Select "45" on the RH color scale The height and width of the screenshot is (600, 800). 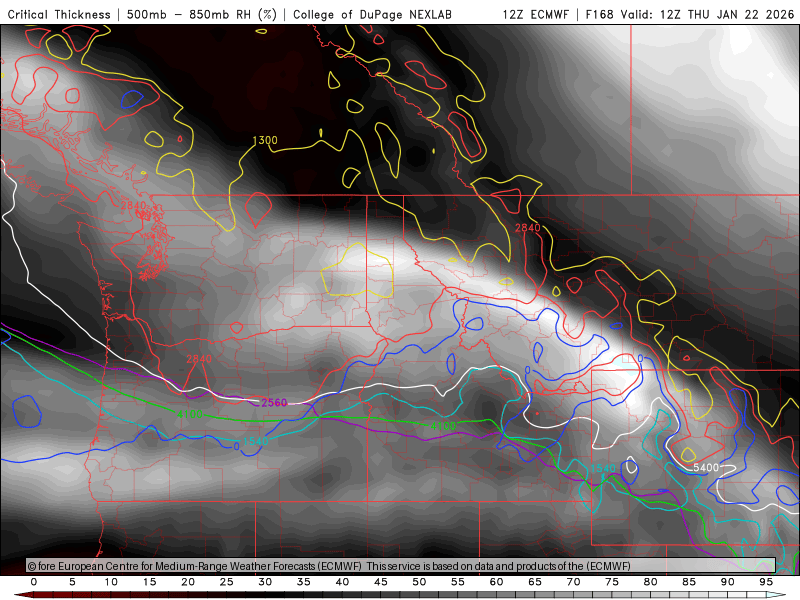pyautogui.click(x=381, y=582)
